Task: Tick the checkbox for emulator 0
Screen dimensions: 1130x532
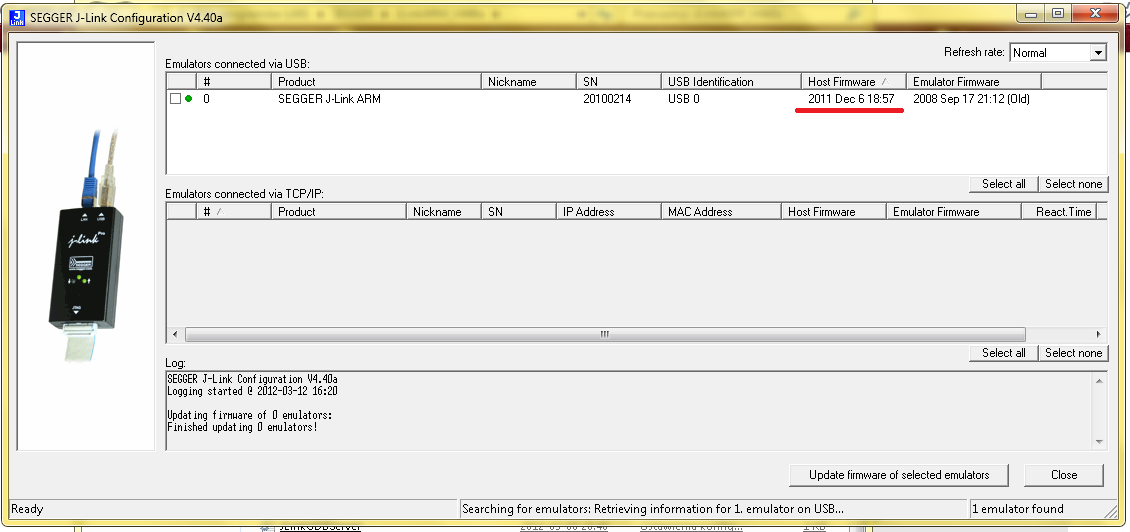Action: pos(175,99)
